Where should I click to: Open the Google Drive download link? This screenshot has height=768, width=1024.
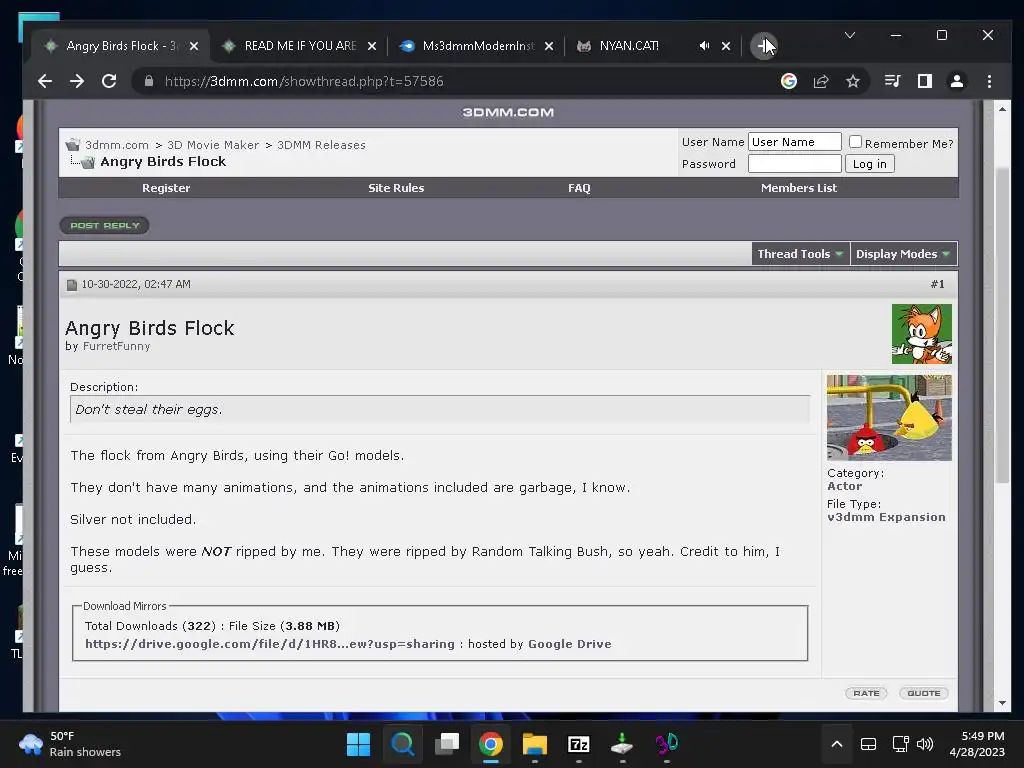point(270,644)
